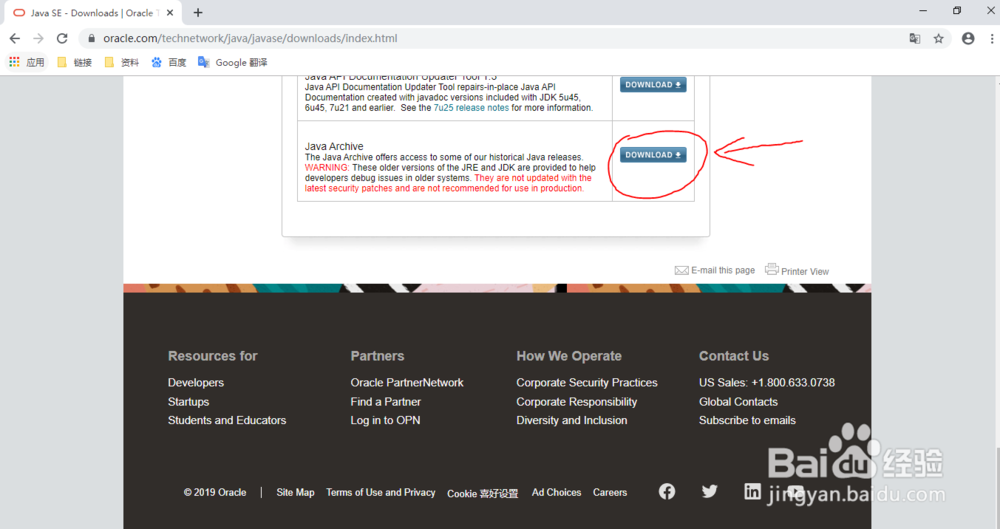Close the Java SE Downloads tab

click(170, 13)
